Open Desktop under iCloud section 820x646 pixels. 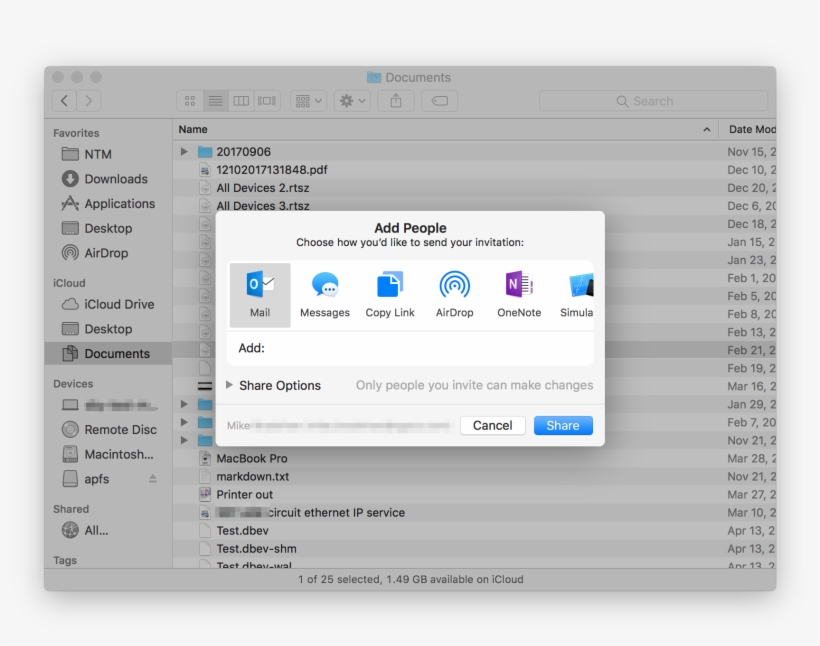[x=108, y=328]
